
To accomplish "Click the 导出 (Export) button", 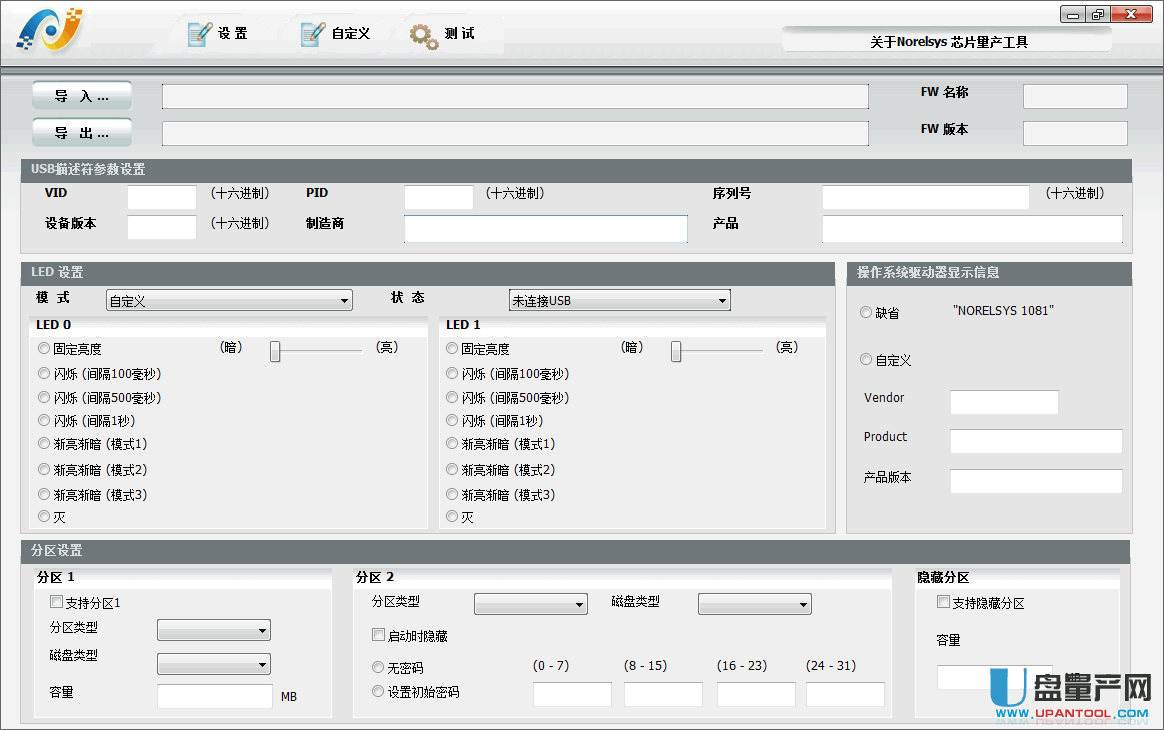I will tap(81, 132).
